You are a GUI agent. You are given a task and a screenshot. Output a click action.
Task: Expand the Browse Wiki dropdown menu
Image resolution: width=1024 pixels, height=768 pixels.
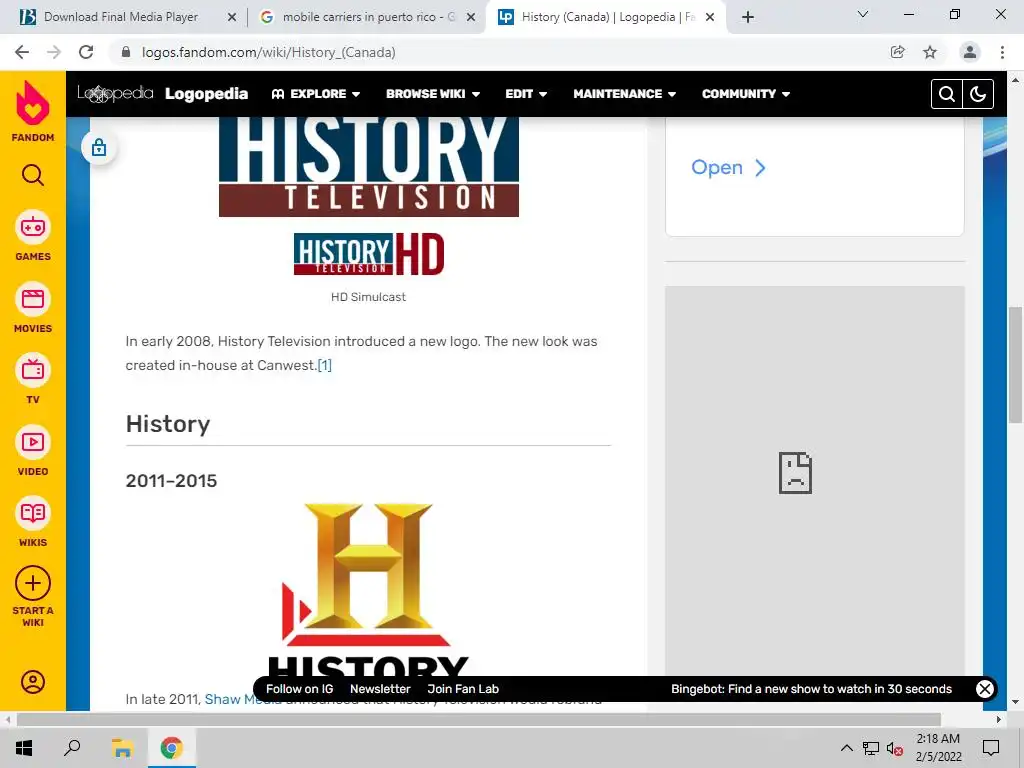433,94
